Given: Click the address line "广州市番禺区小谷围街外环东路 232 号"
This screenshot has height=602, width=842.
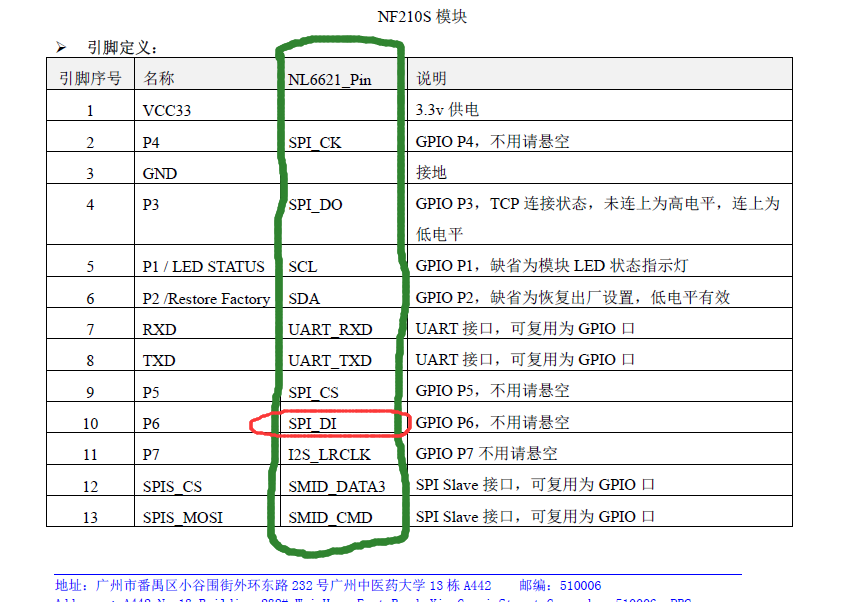Looking at the screenshot, I should pyautogui.click(x=212, y=585).
